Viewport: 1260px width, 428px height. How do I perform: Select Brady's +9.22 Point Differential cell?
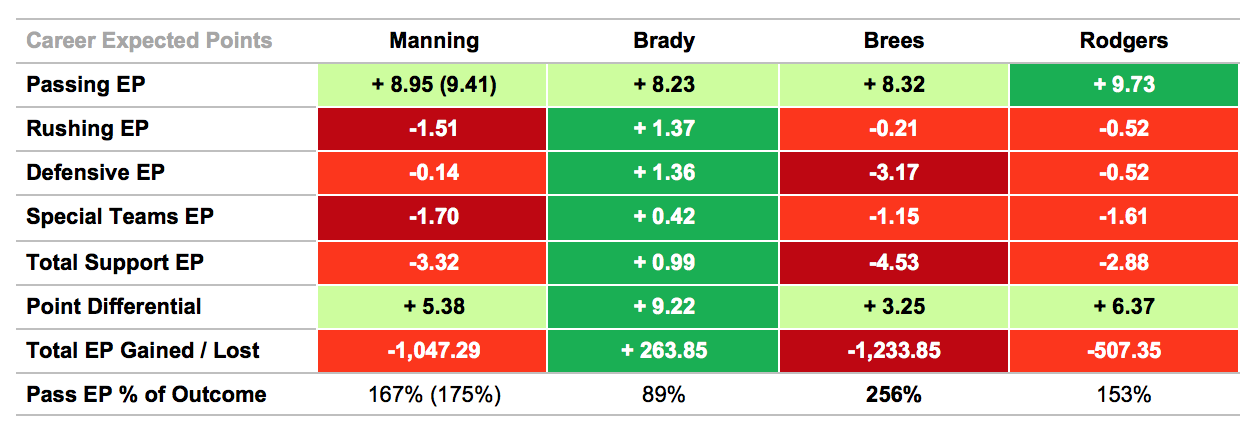tap(663, 306)
